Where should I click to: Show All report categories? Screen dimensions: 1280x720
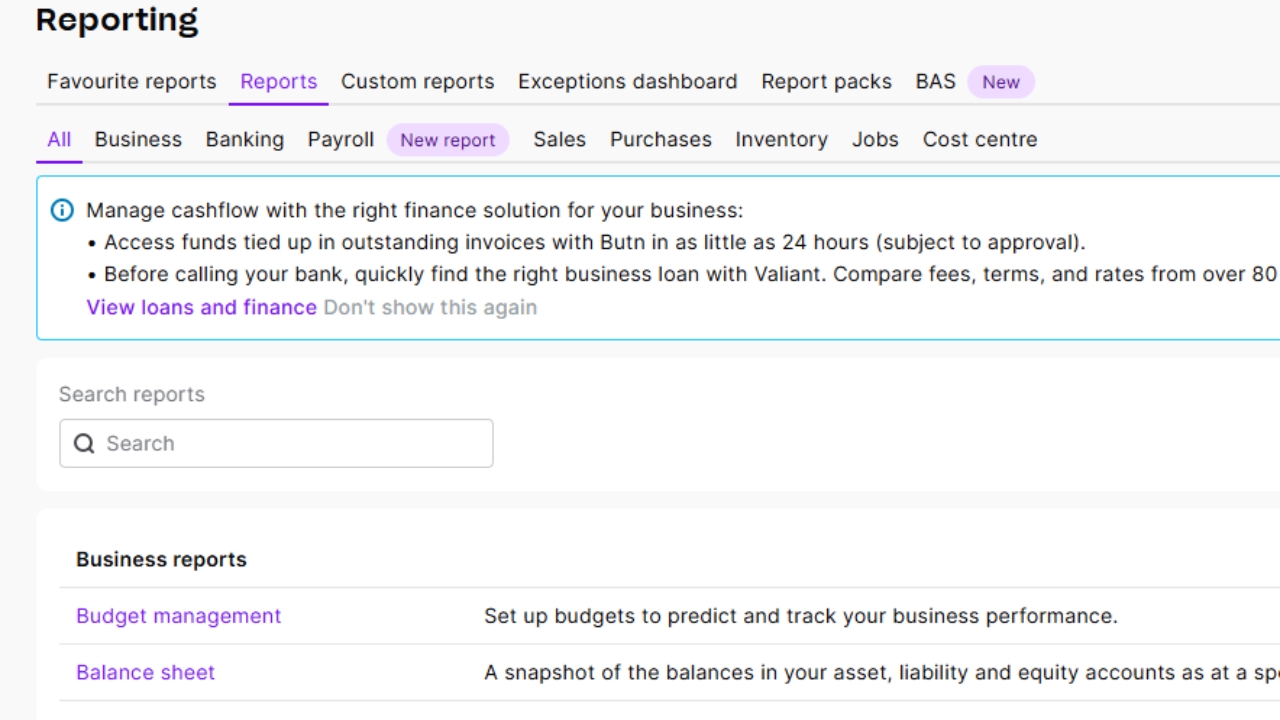point(59,139)
